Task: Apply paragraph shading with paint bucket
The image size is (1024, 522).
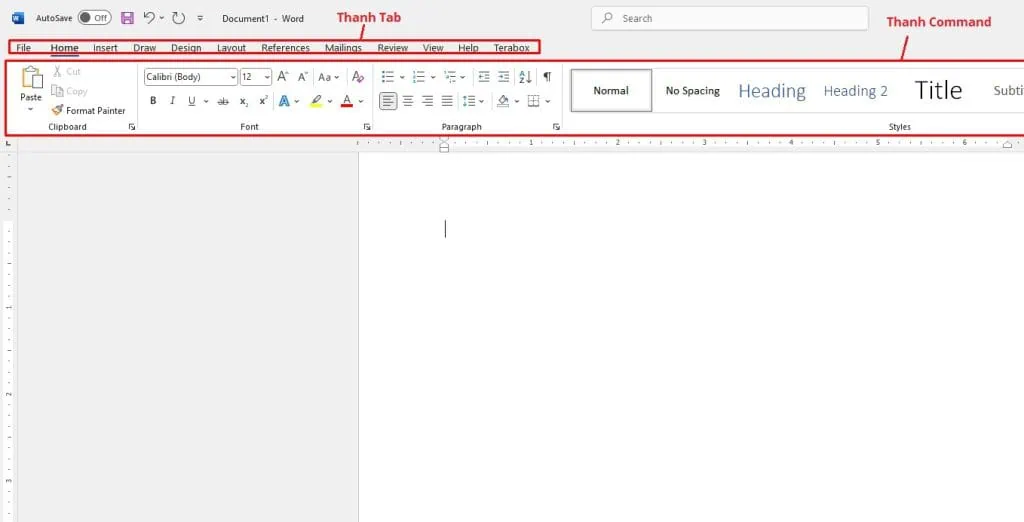Action: point(503,101)
